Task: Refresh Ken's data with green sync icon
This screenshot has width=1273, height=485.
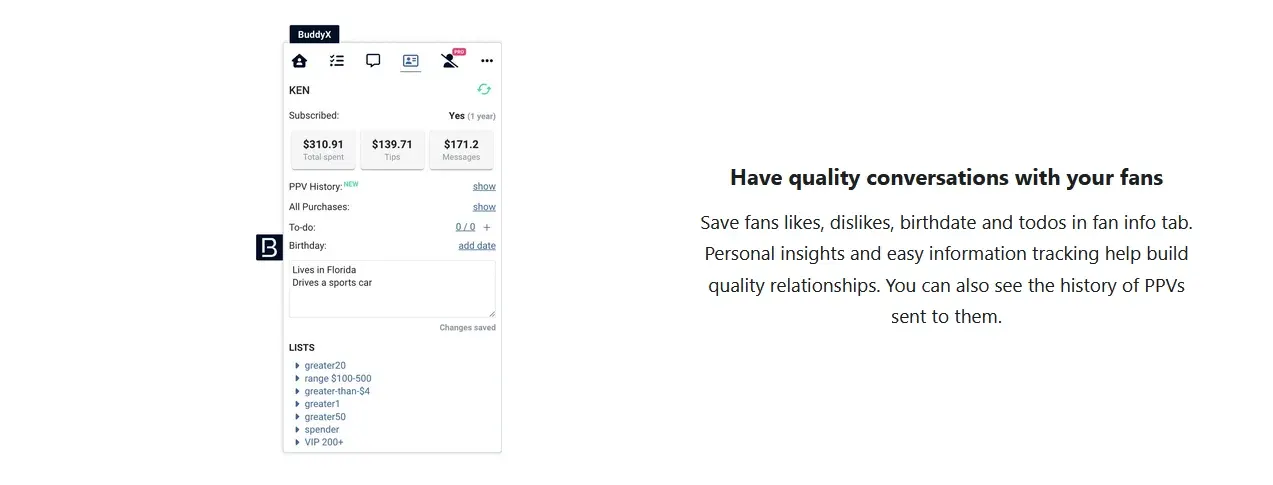Action: pos(484,89)
